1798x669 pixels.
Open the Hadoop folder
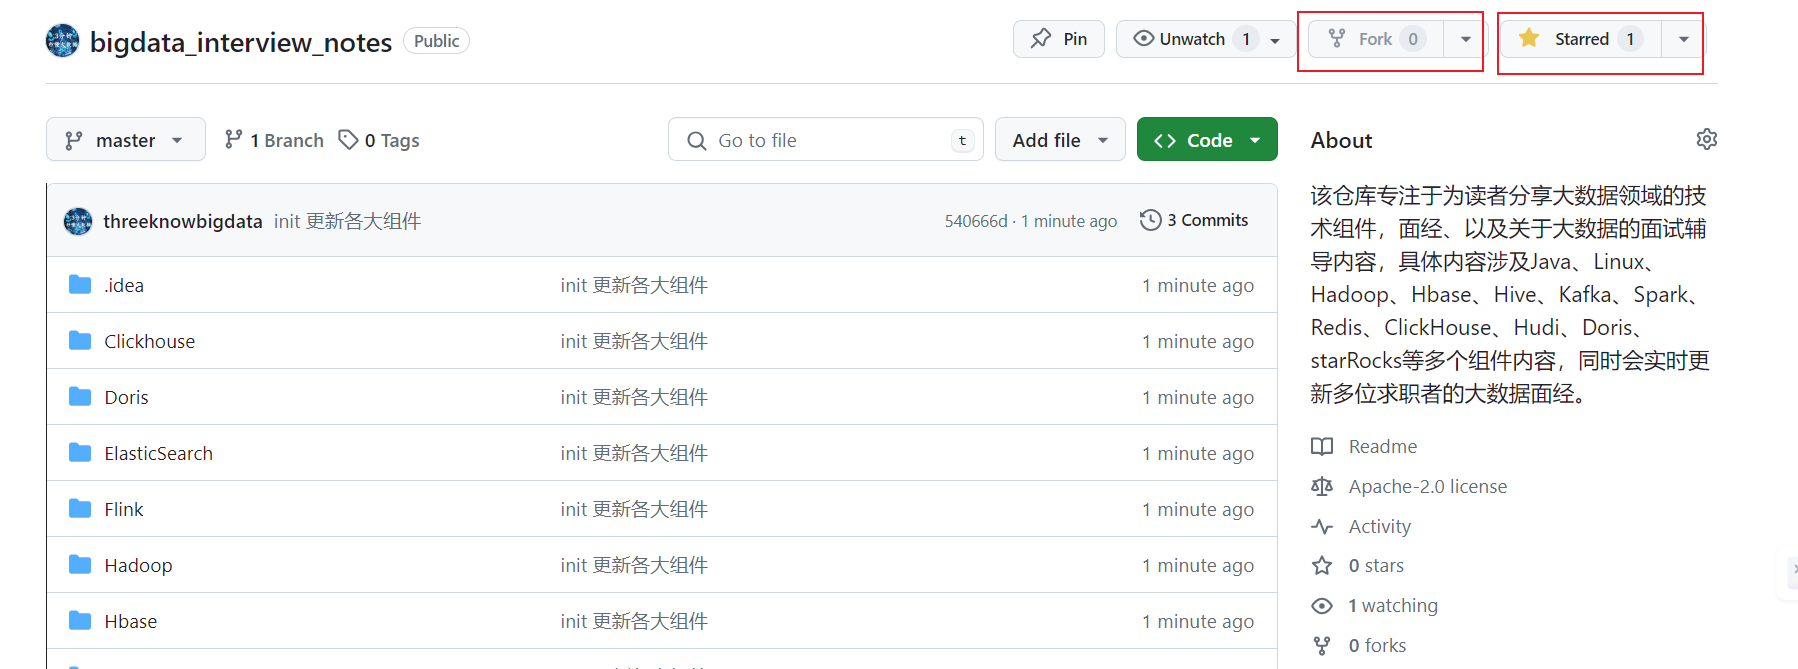[138, 565]
